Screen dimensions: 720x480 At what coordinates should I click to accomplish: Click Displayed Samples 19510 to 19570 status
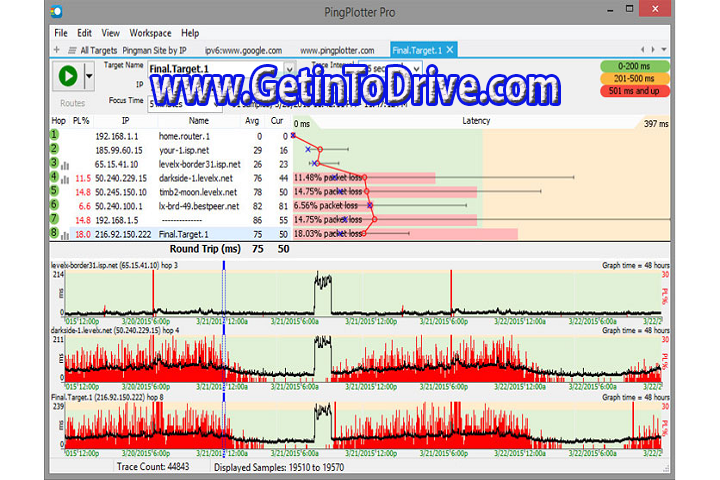(x=279, y=468)
